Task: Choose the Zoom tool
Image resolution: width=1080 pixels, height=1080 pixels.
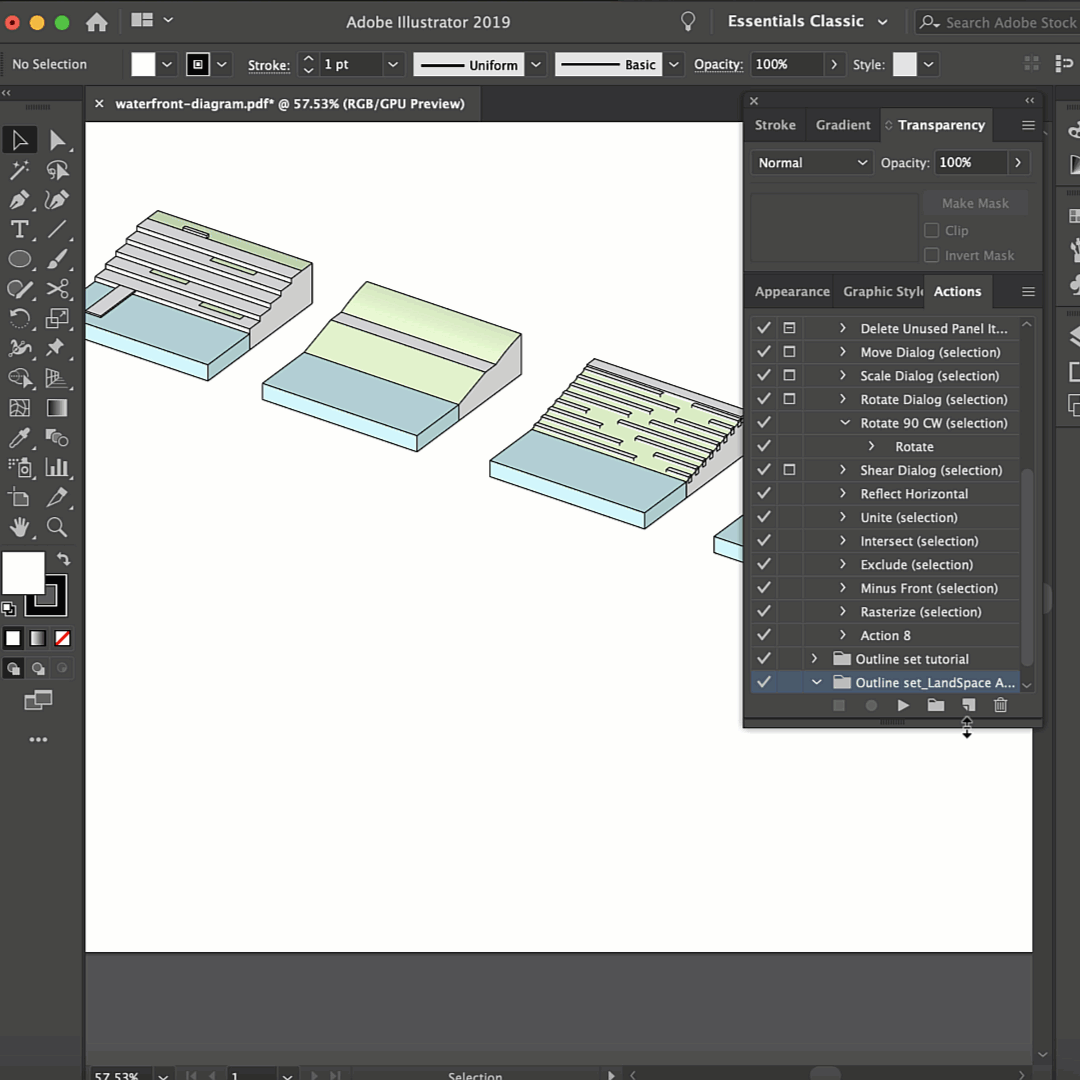Action: point(57,527)
